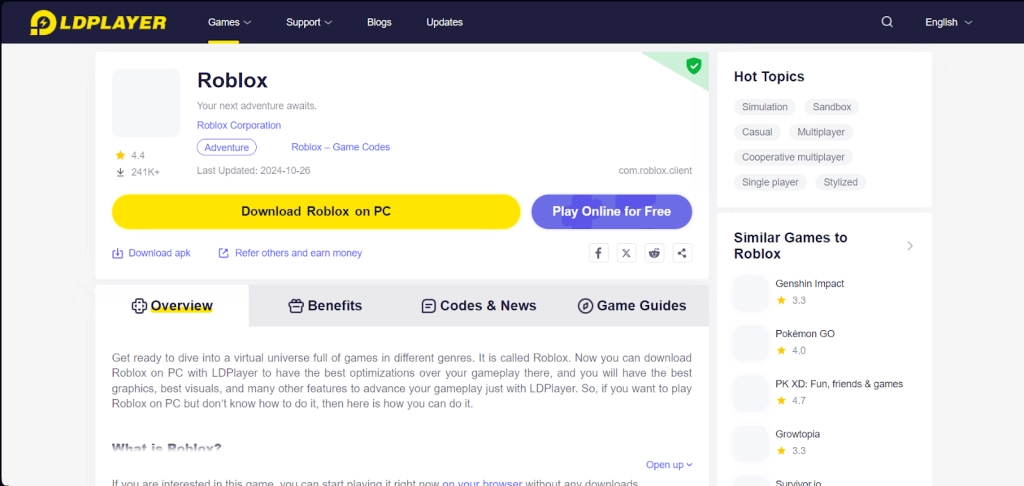Expand the Games menu
The height and width of the screenshot is (486, 1024).
[229, 22]
